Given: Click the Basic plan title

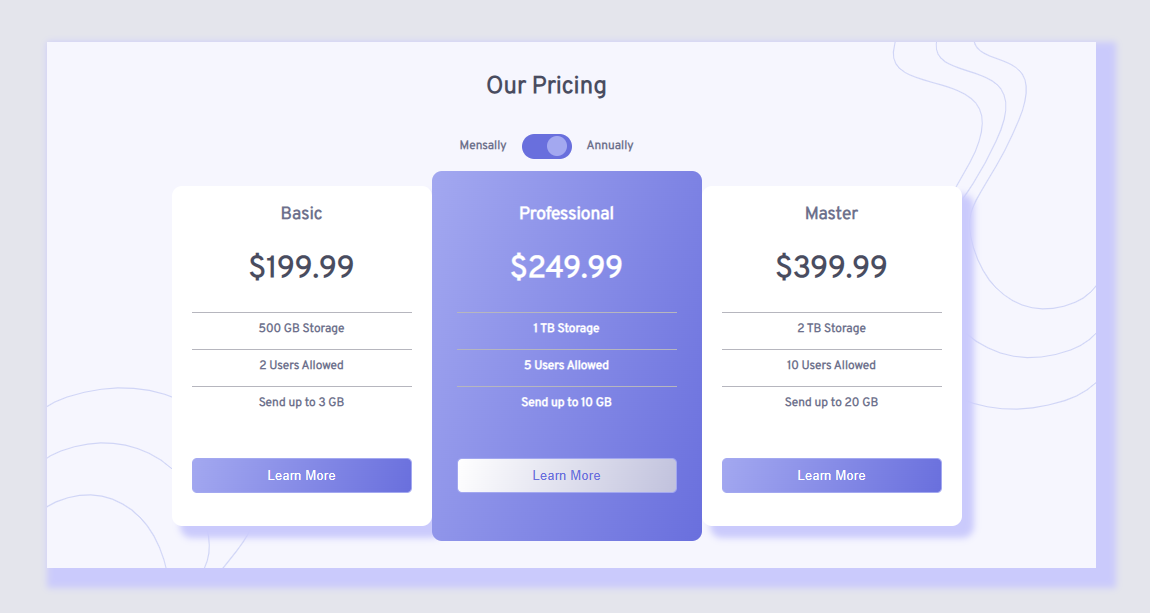Looking at the screenshot, I should (x=301, y=213).
